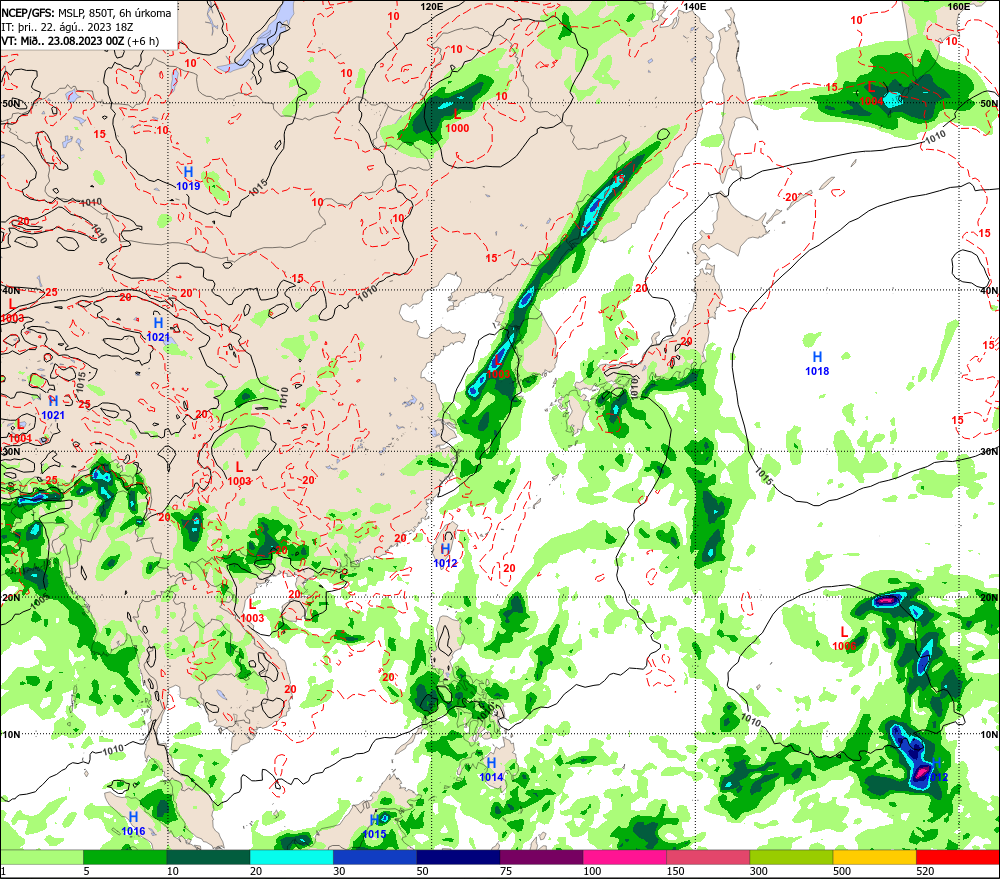Click the 'VT: Mið.. 23.08.2023 00Z (+6 h)' line
The image size is (1000, 879).
[x=80, y=41]
